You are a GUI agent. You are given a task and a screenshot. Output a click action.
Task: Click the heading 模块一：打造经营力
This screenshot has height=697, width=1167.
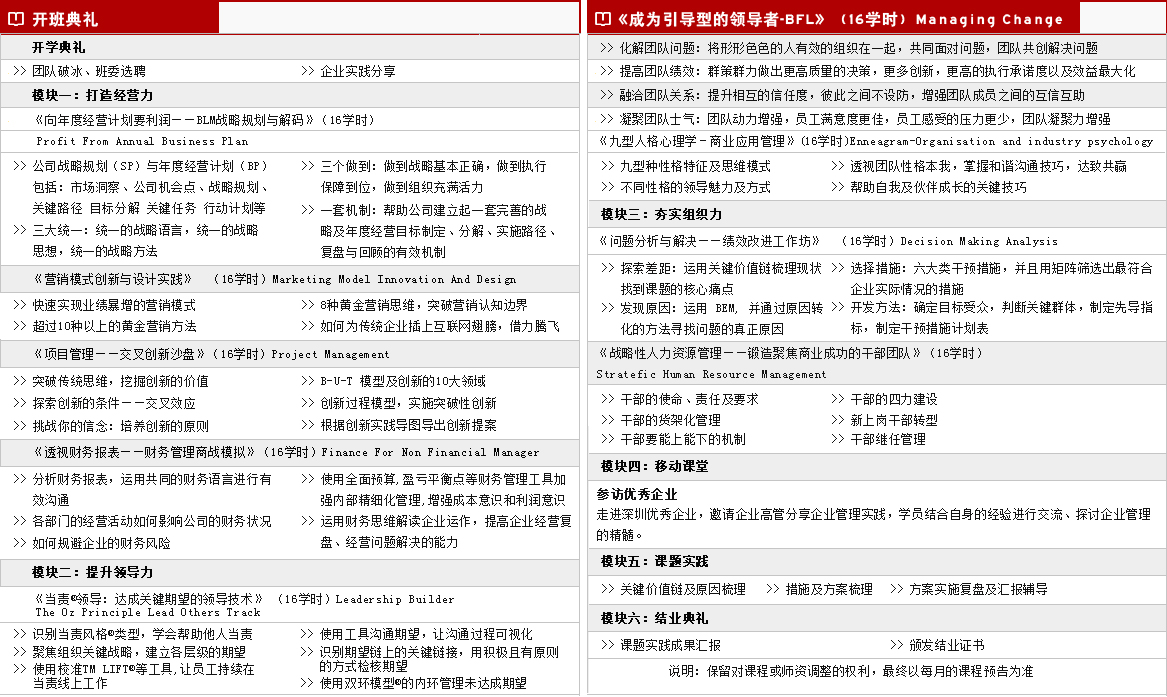(x=92, y=95)
